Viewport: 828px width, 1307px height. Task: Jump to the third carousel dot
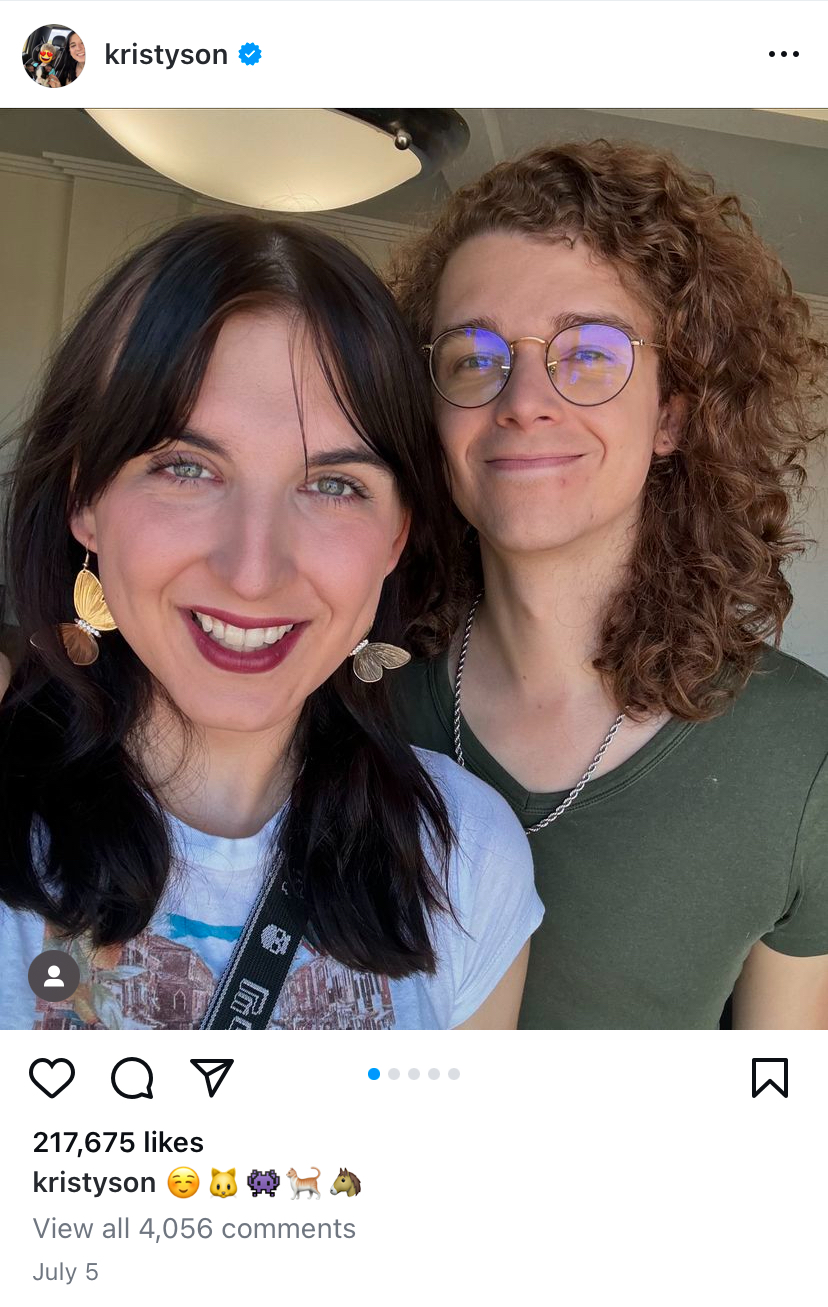pyautogui.click(x=414, y=1074)
